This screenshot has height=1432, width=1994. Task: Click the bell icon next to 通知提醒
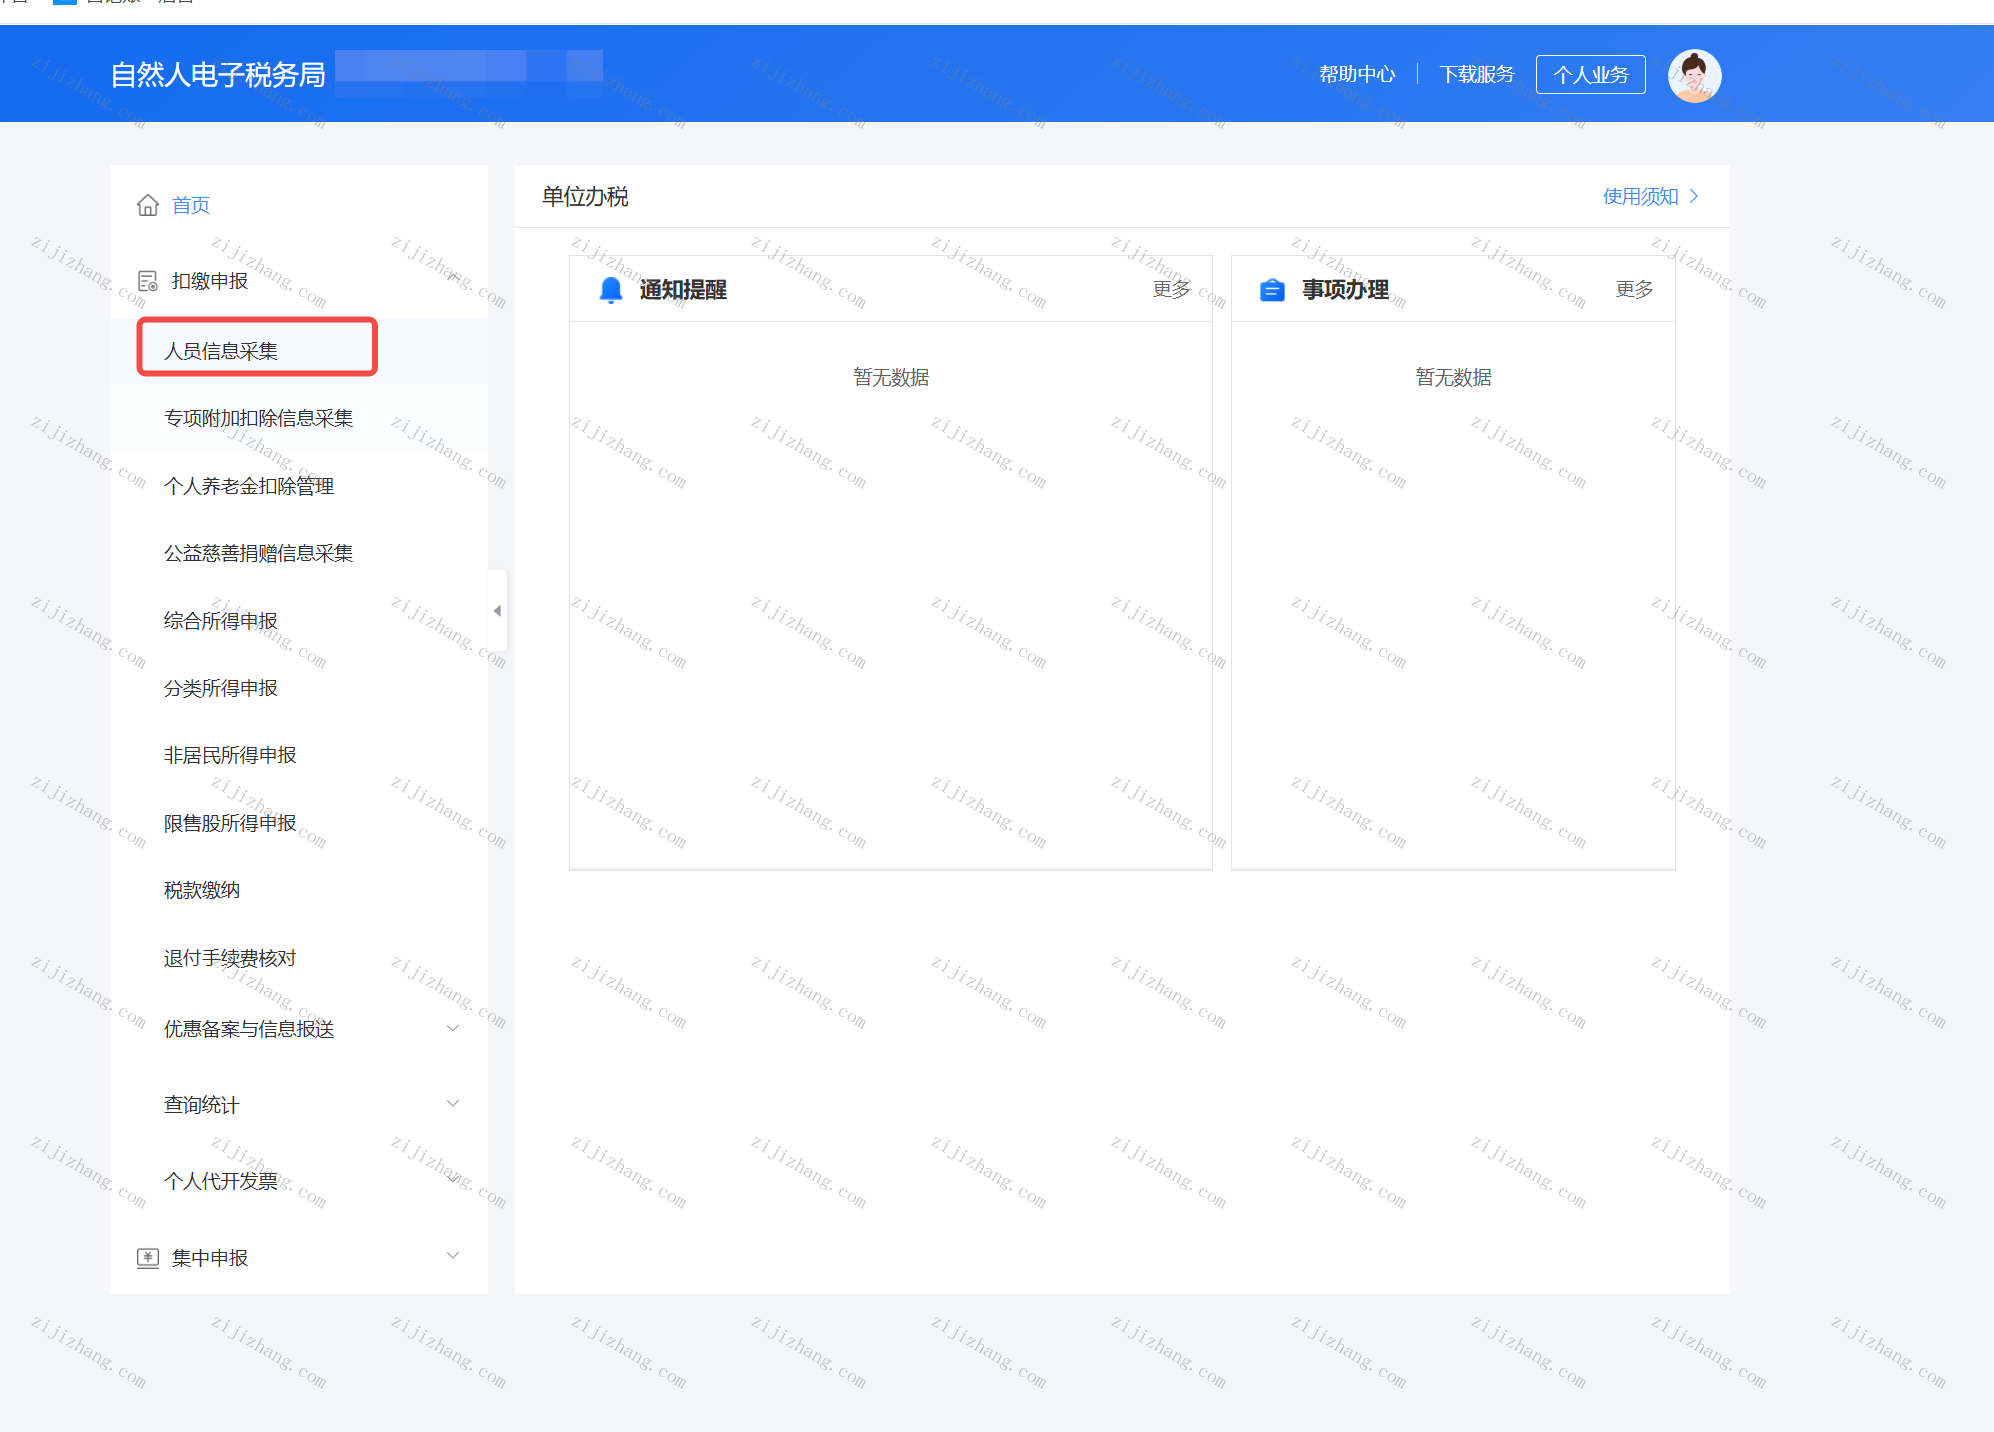tap(611, 290)
